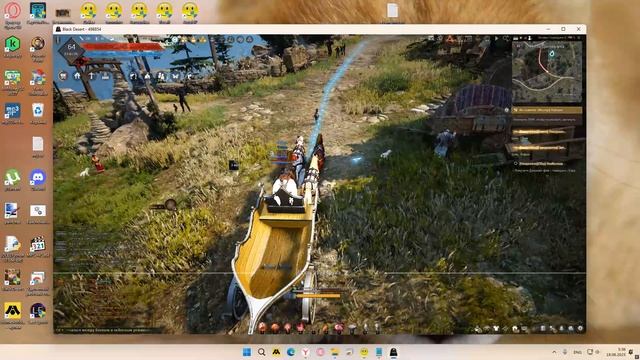Select the Opera browser desktop shortcut
Screen dimensions: 640x360
coord(13,13)
